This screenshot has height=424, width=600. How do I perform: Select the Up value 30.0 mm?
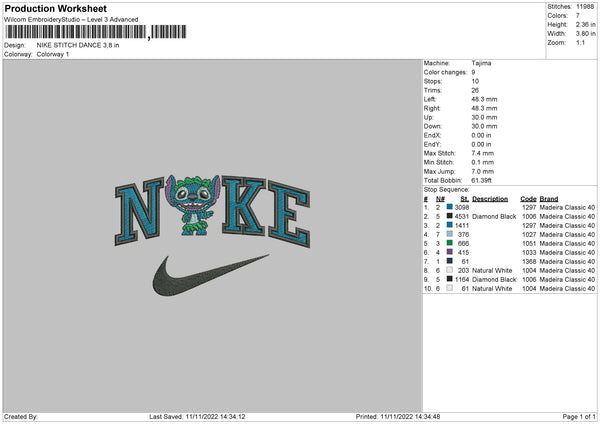[x=484, y=117]
